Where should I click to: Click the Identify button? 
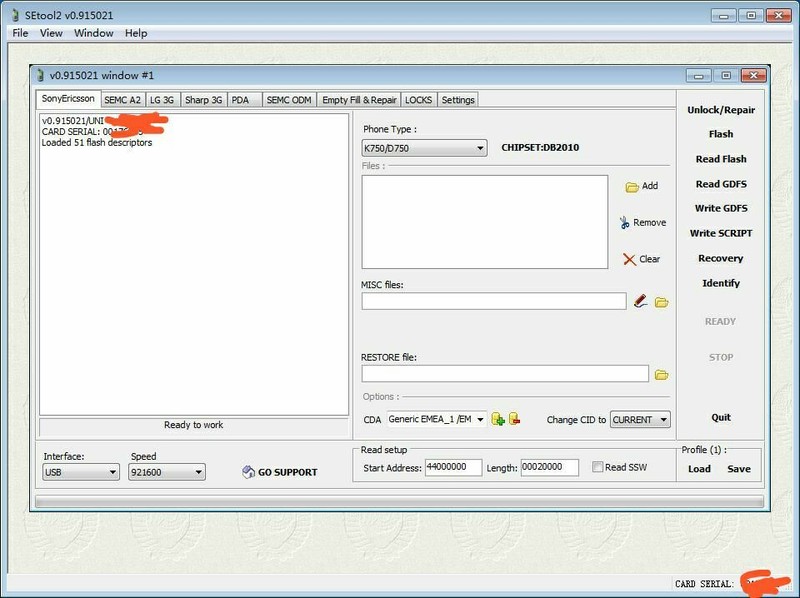[721, 283]
